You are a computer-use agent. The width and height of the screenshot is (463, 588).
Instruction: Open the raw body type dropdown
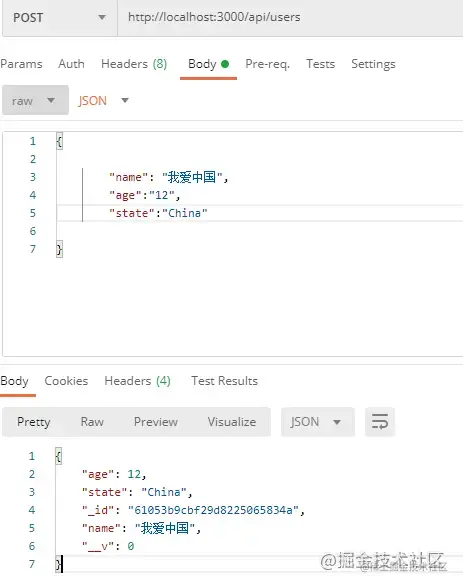pyautogui.click(x=35, y=100)
